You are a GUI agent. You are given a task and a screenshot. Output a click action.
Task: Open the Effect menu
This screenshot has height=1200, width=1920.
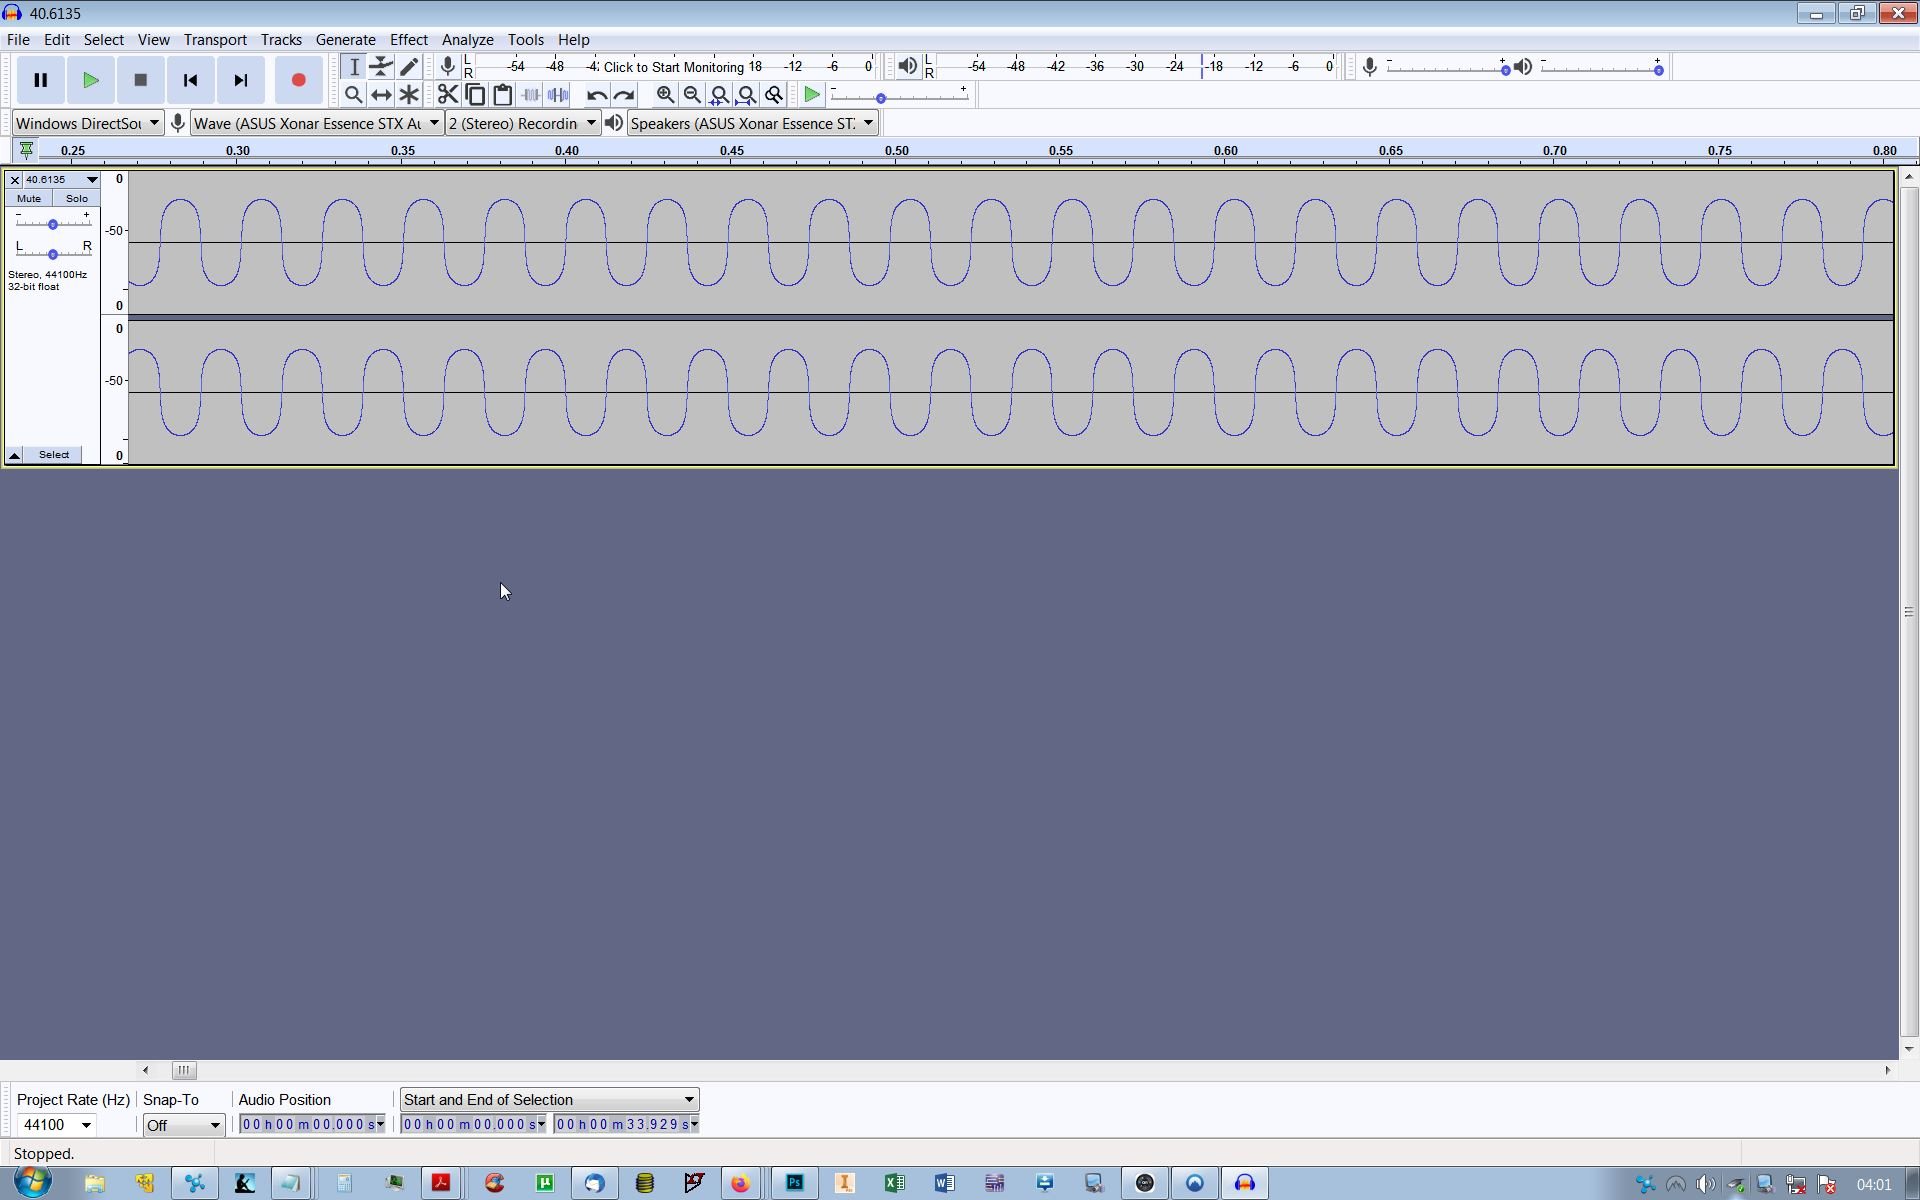pyautogui.click(x=408, y=40)
